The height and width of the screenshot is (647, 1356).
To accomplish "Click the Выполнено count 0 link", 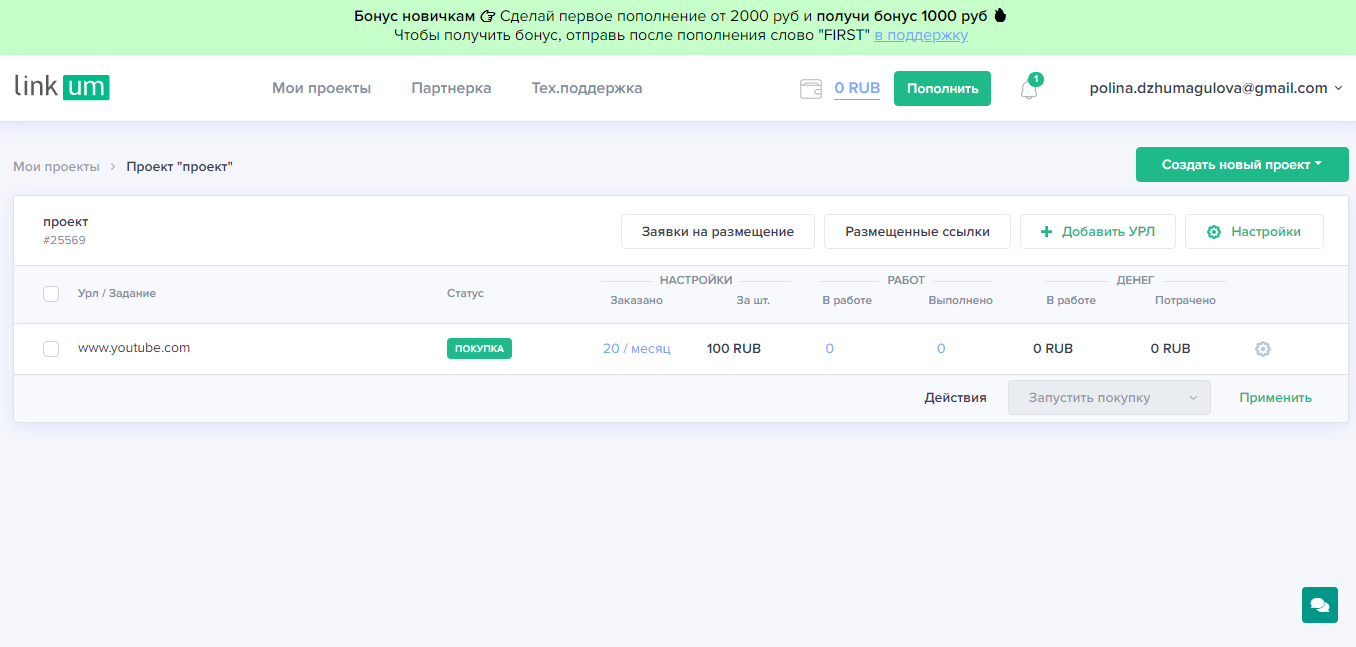I will [941, 349].
